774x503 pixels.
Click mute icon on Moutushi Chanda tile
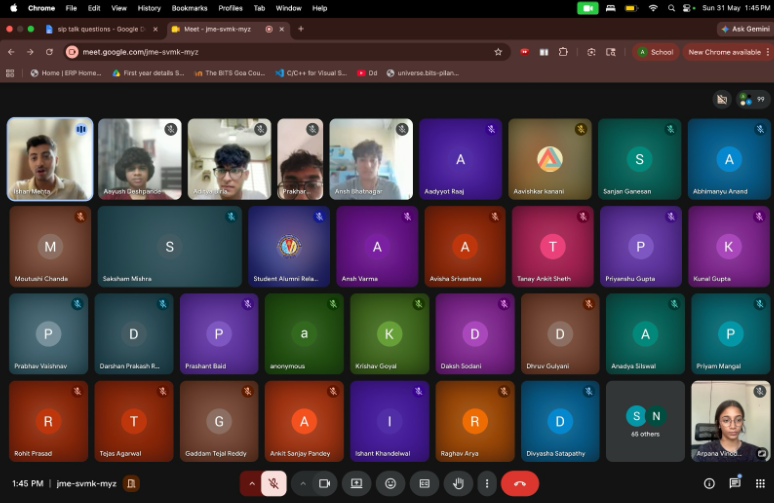tap(80, 217)
